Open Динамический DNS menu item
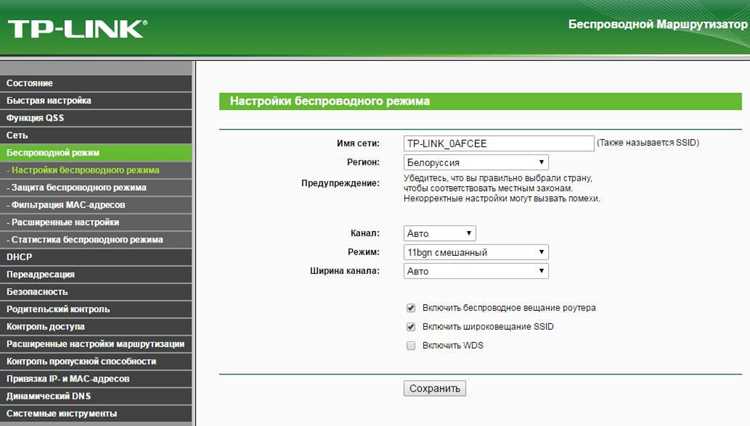750x426 pixels. click(x=96, y=396)
